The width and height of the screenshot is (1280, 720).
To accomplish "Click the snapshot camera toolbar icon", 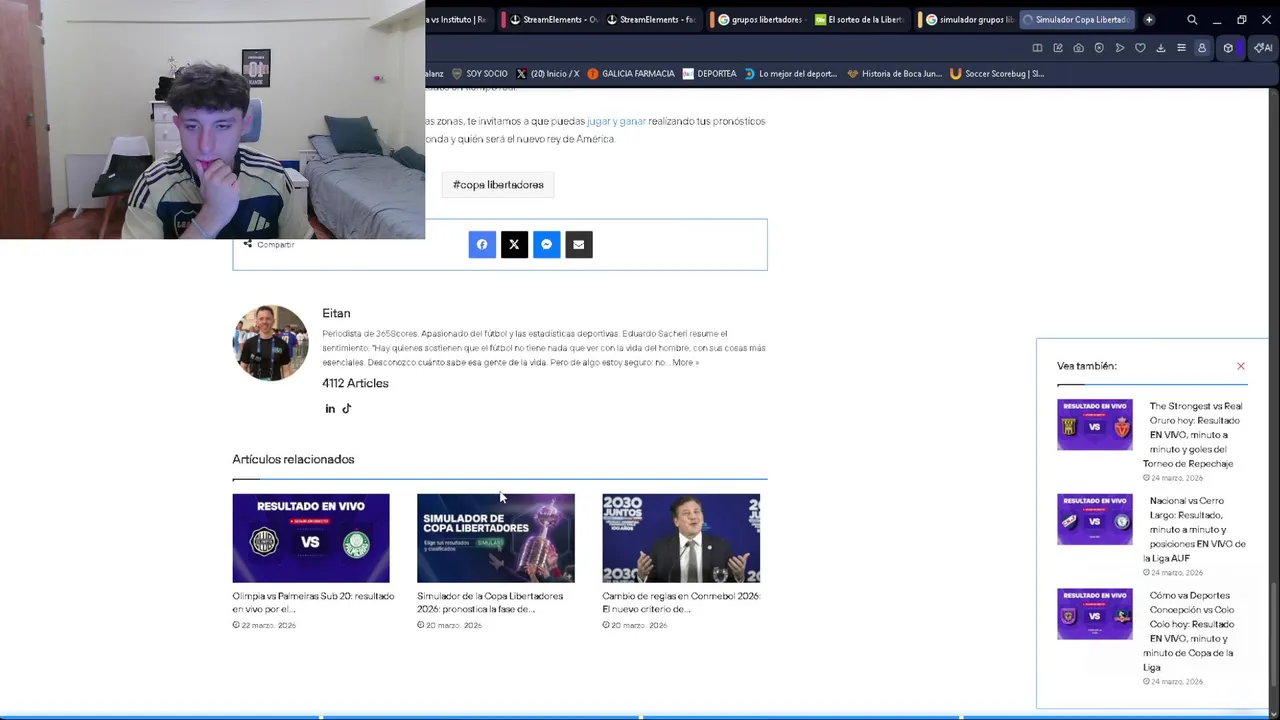I will click(x=1078, y=48).
